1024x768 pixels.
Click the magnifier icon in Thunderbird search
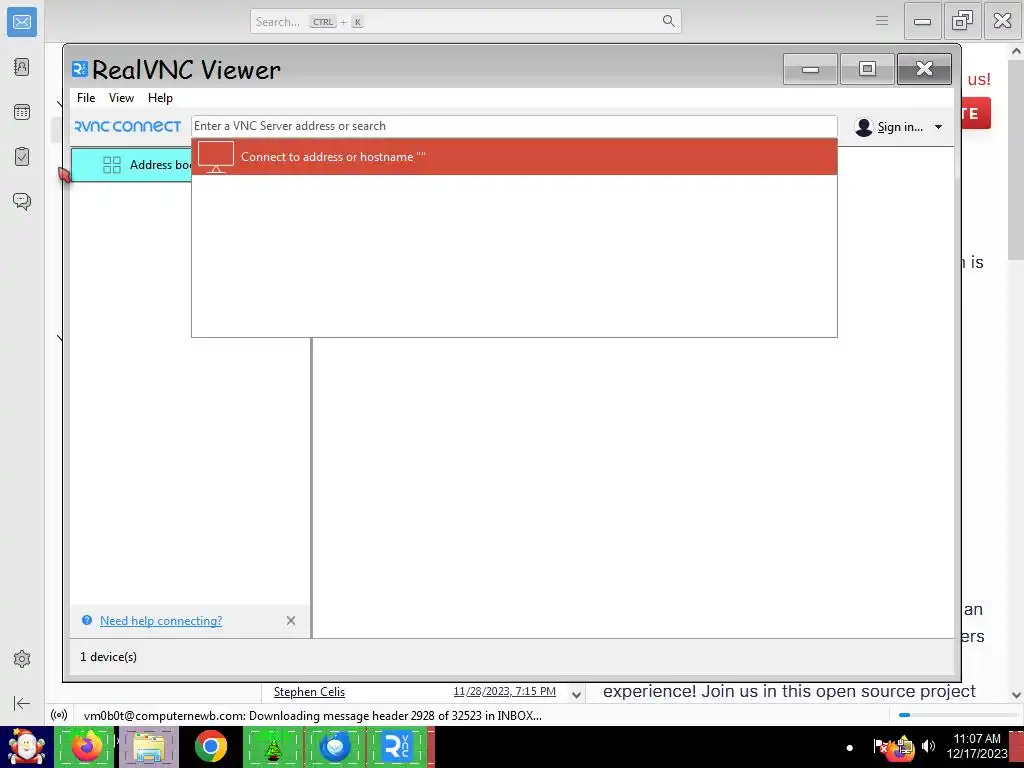point(669,21)
